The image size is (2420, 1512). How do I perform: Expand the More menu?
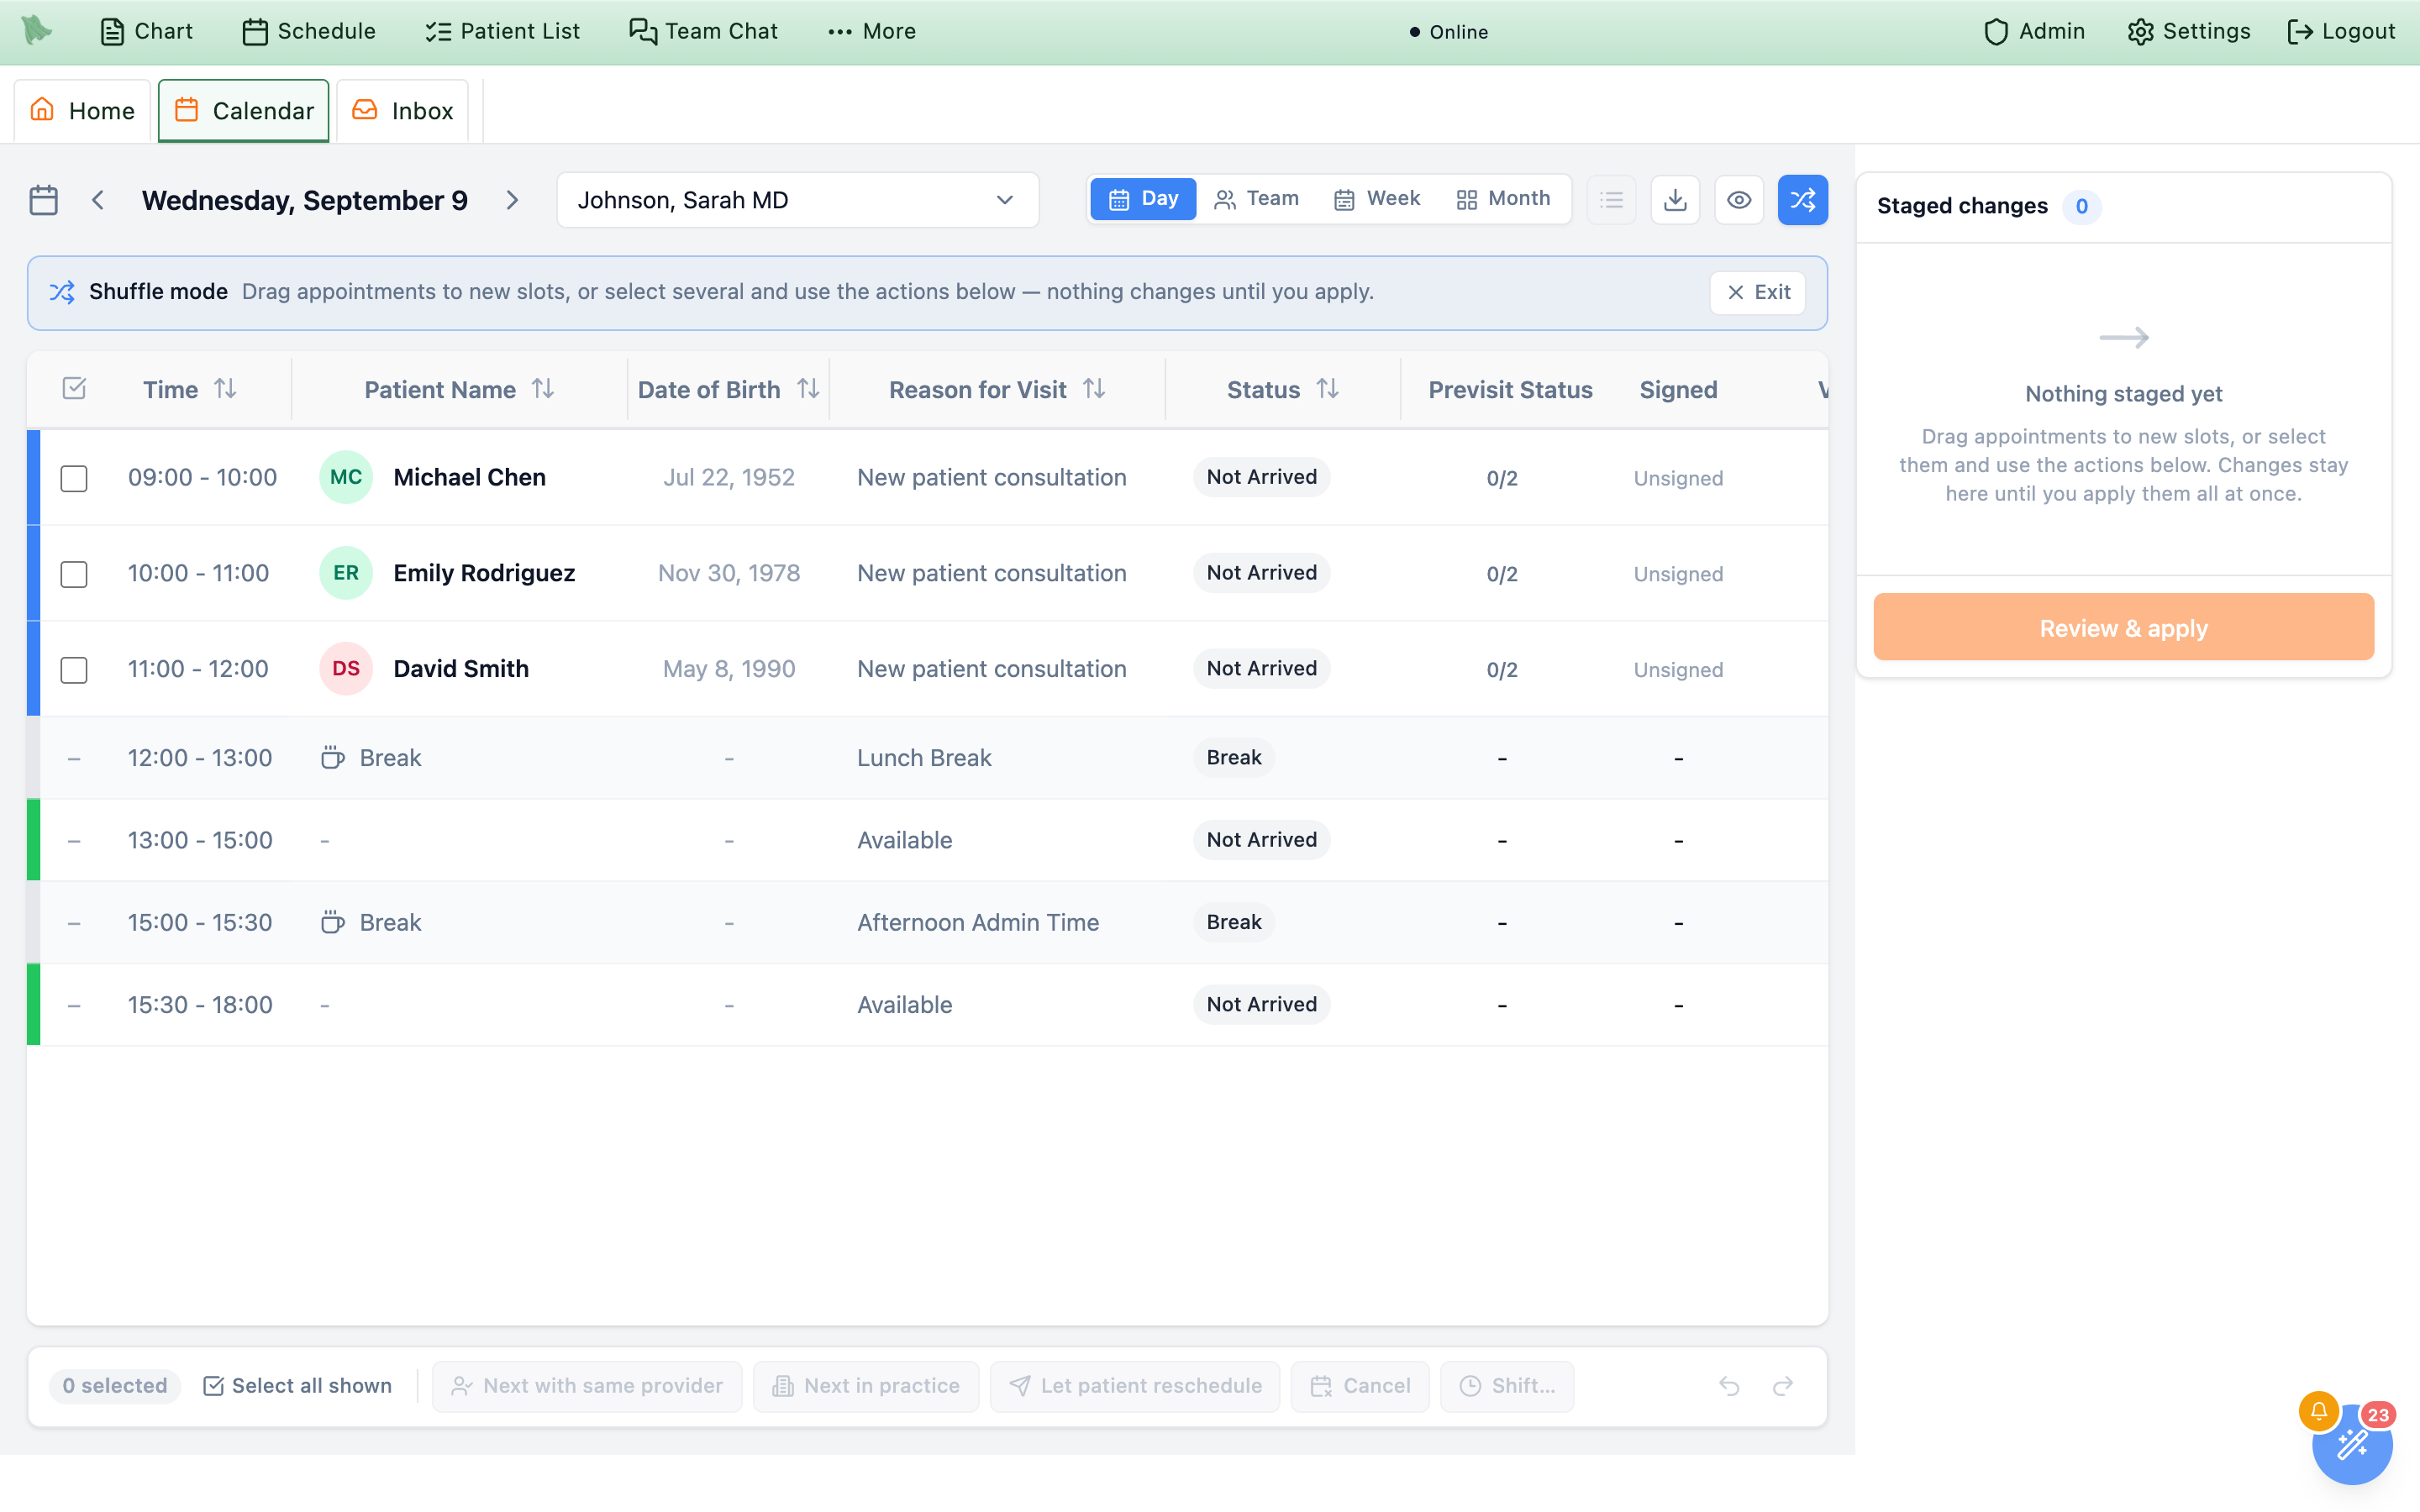point(871,31)
